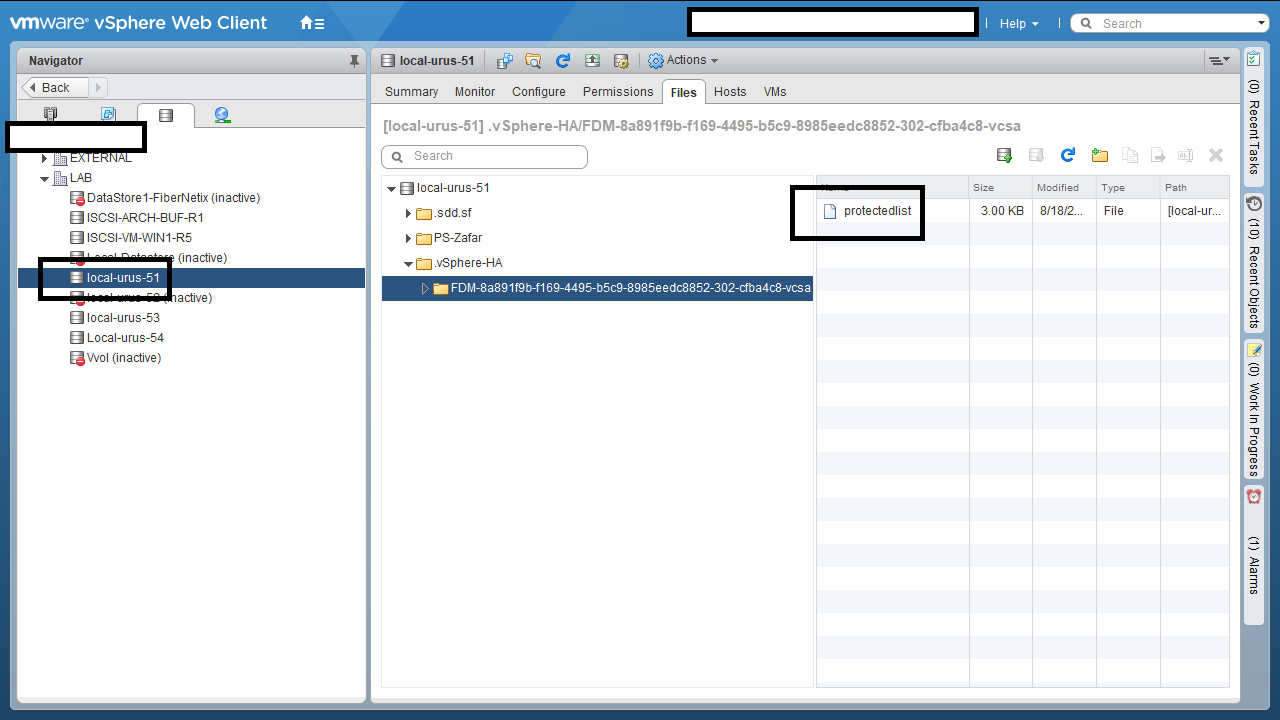The width and height of the screenshot is (1280, 720).
Task: Expand the FDM-8a891f9b folder arrow
Action: [425, 288]
